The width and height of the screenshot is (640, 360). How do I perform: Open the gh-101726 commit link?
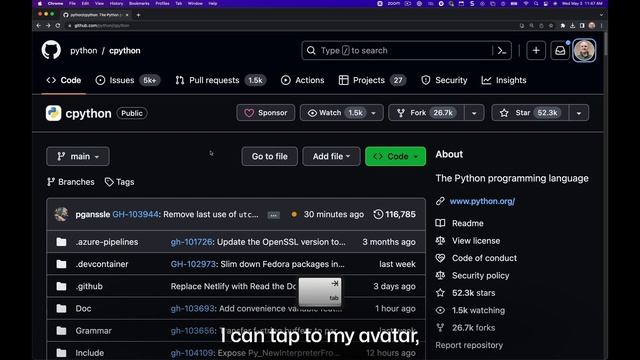point(191,242)
